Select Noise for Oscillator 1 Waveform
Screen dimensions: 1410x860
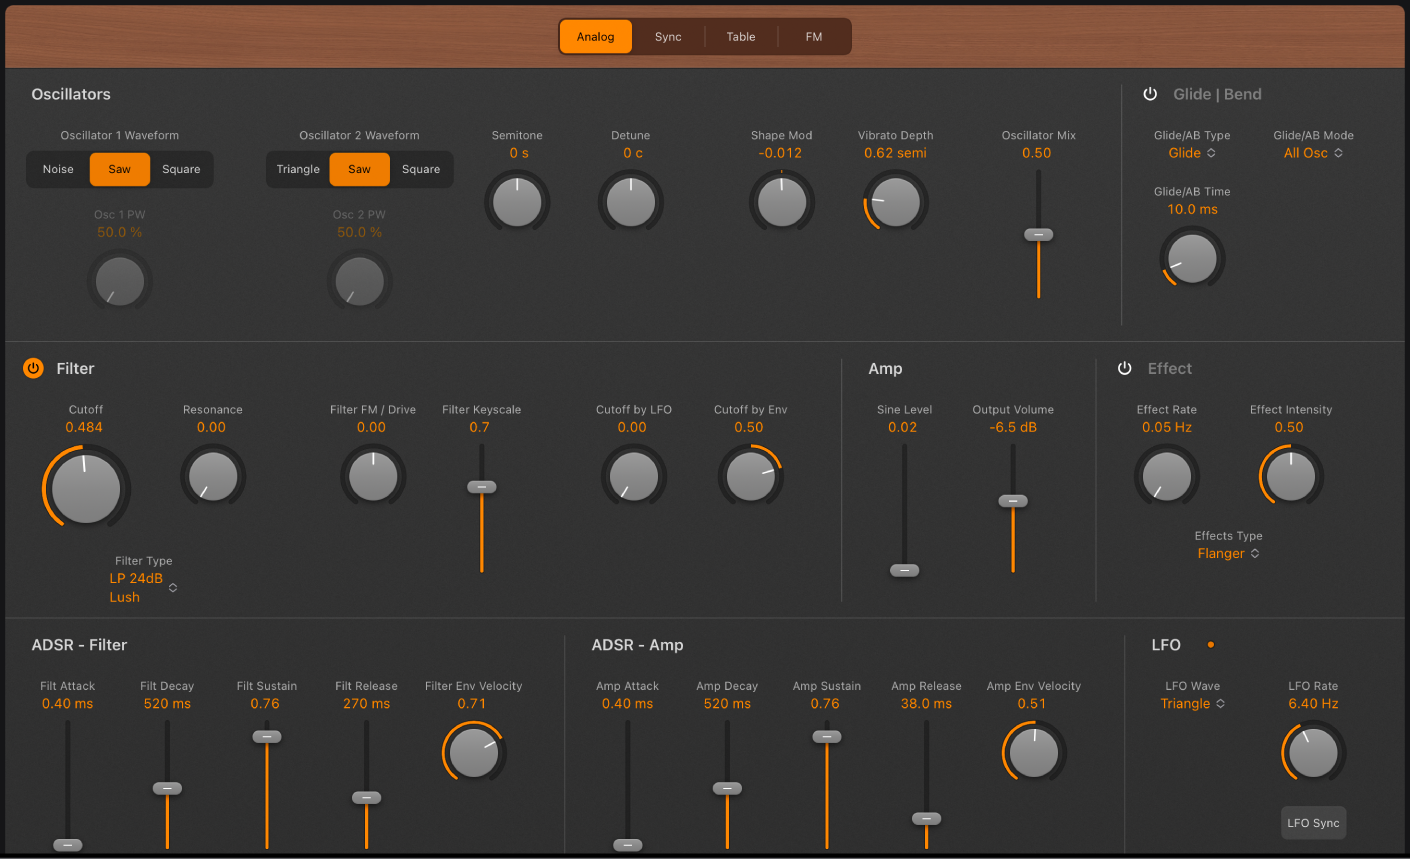pos(57,169)
